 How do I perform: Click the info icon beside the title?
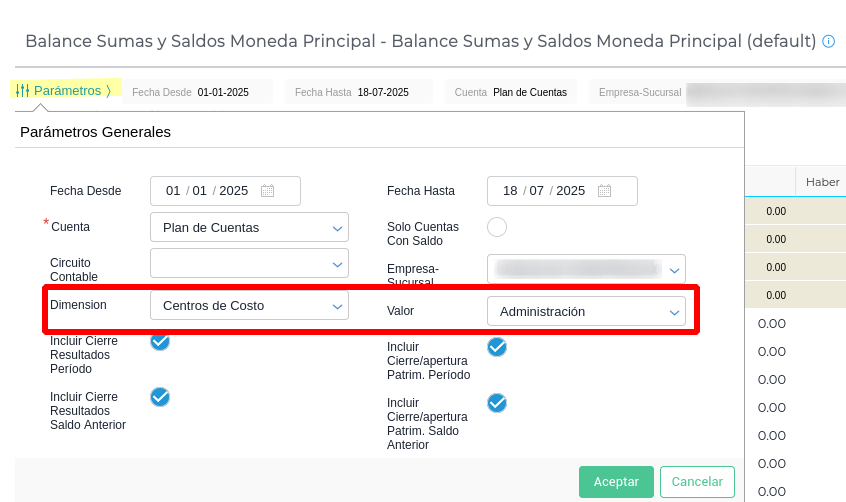click(828, 42)
